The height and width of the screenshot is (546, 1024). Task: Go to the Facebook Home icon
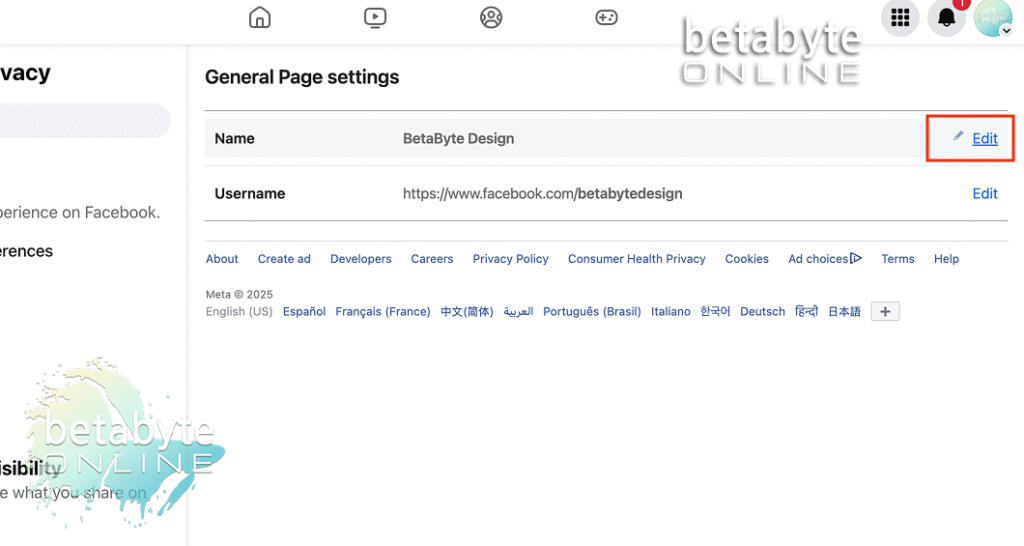coord(260,17)
